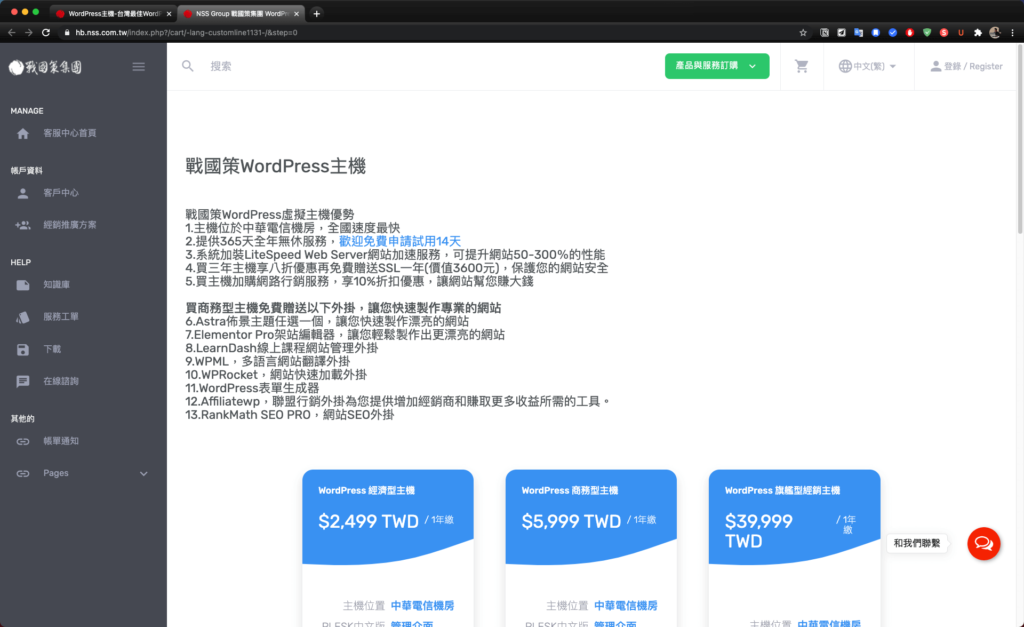Click the browser reload icon
1024x627 pixels.
click(46, 32)
